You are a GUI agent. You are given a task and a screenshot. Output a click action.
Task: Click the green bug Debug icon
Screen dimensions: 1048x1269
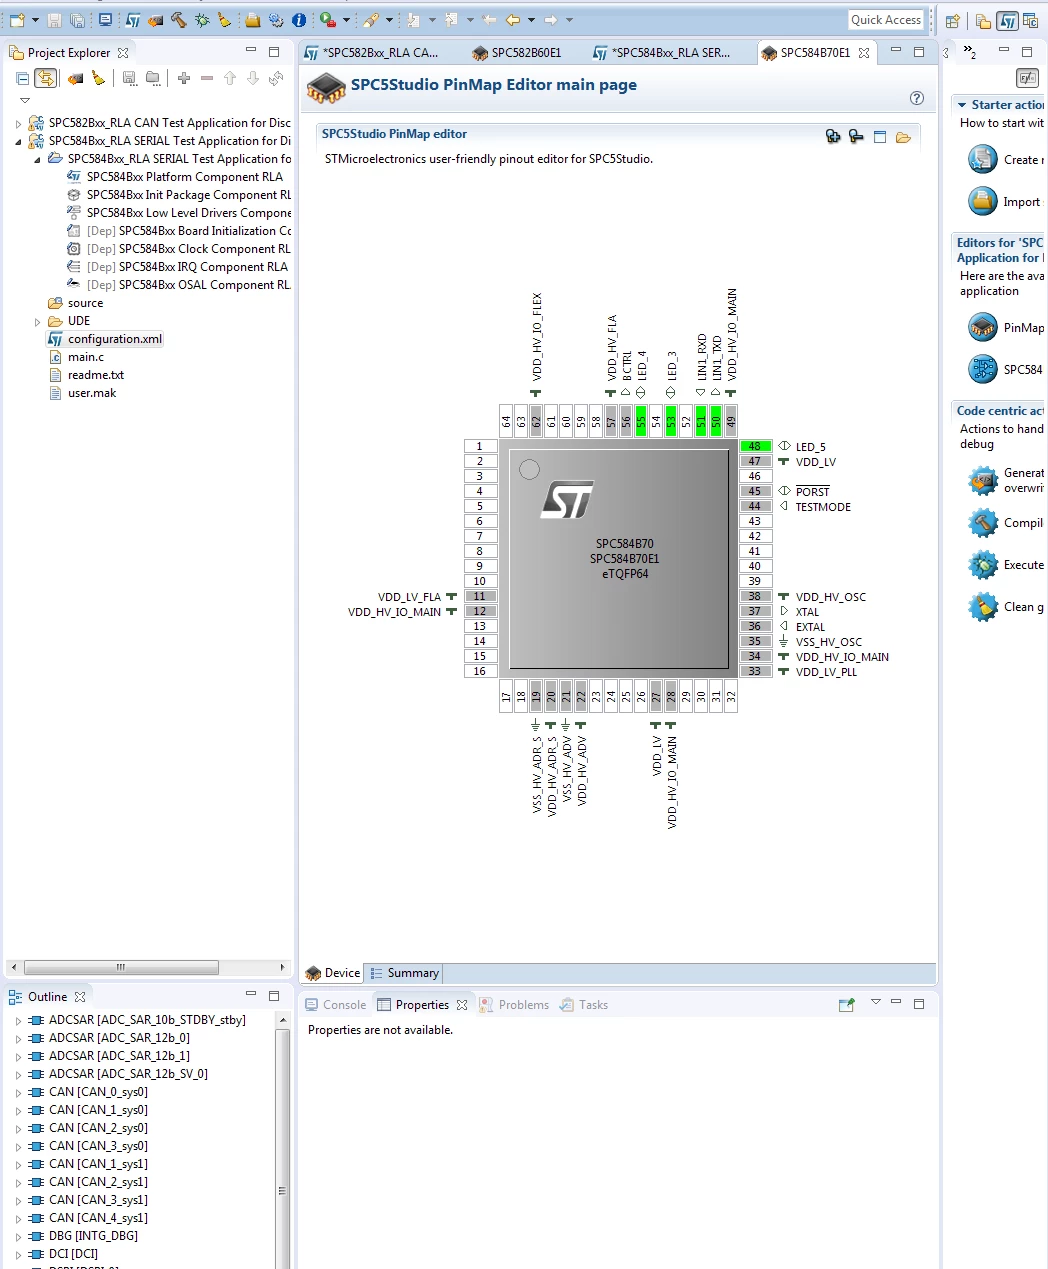pos(202,20)
